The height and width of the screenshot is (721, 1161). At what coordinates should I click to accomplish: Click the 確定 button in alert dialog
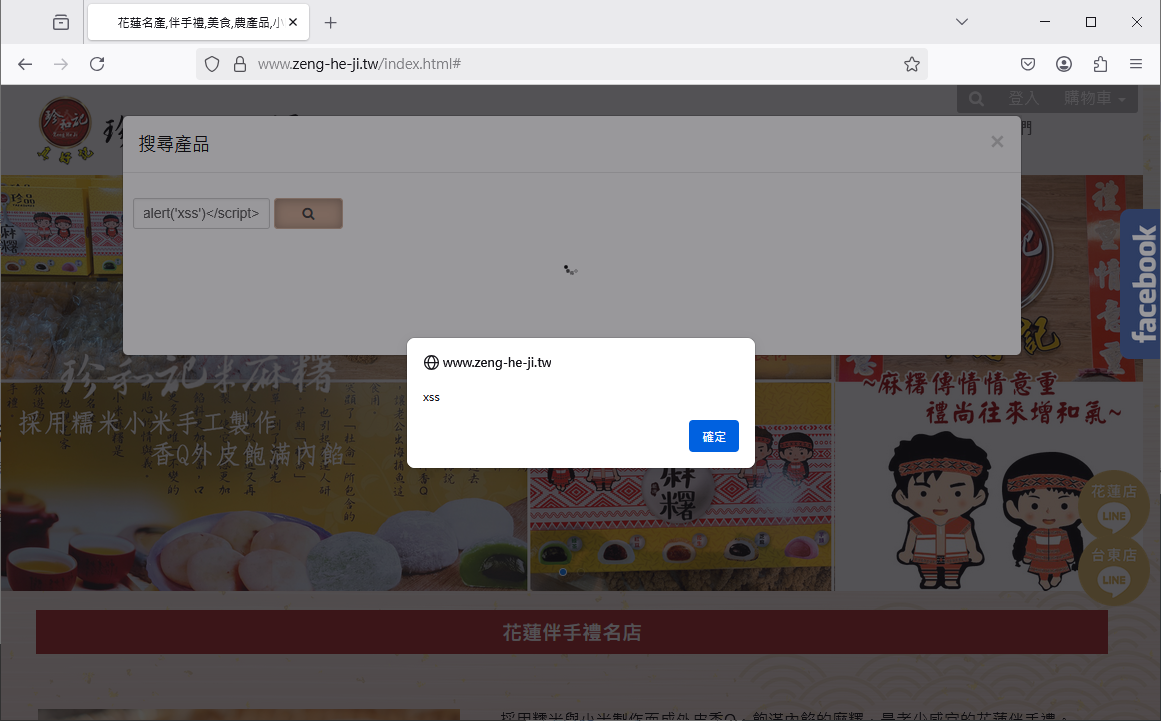(x=713, y=436)
